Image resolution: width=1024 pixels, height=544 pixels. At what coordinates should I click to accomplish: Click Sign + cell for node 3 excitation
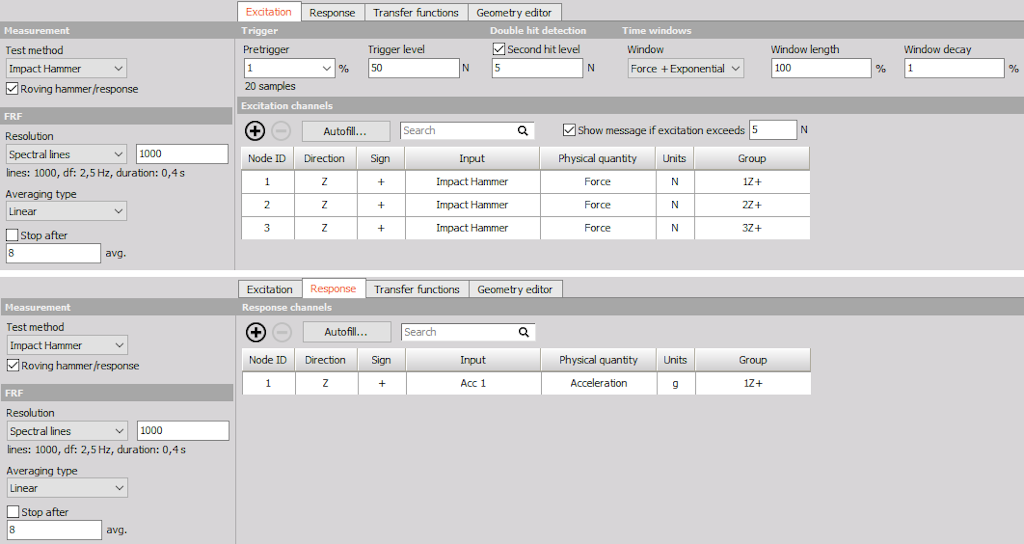click(381, 228)
